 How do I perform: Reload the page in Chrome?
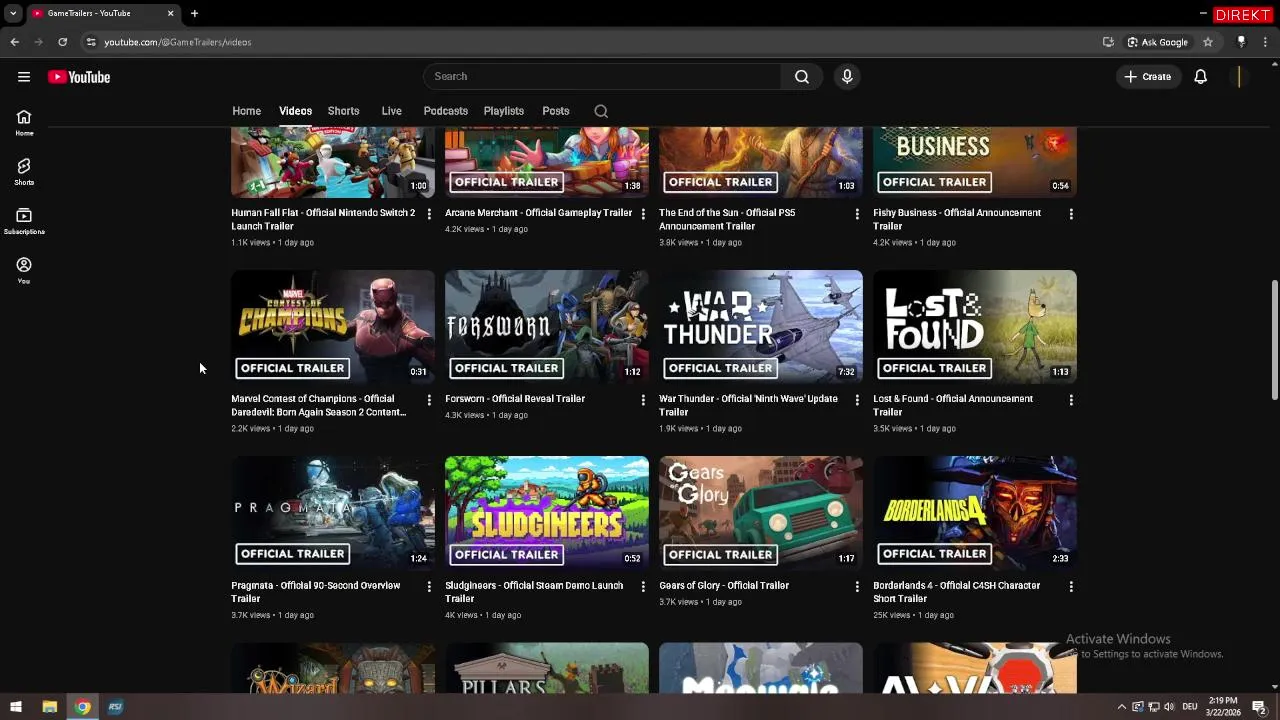point(62,42)
